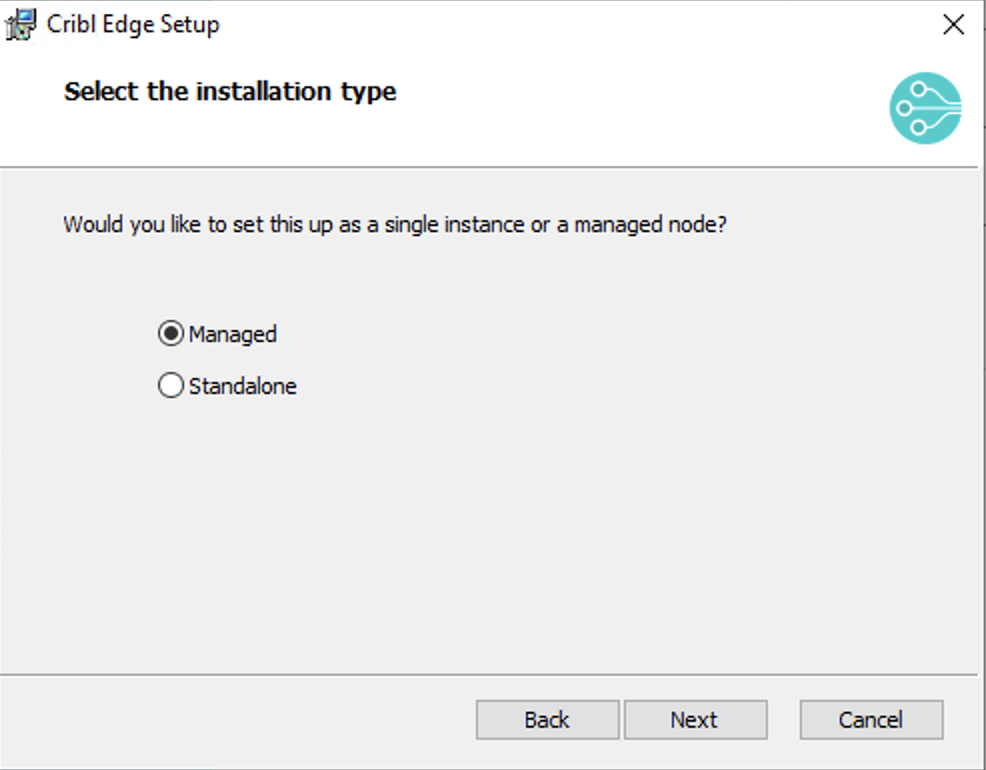986x770 pixels.
Task: Go to the previous step with Back
Action: (546, 719)
